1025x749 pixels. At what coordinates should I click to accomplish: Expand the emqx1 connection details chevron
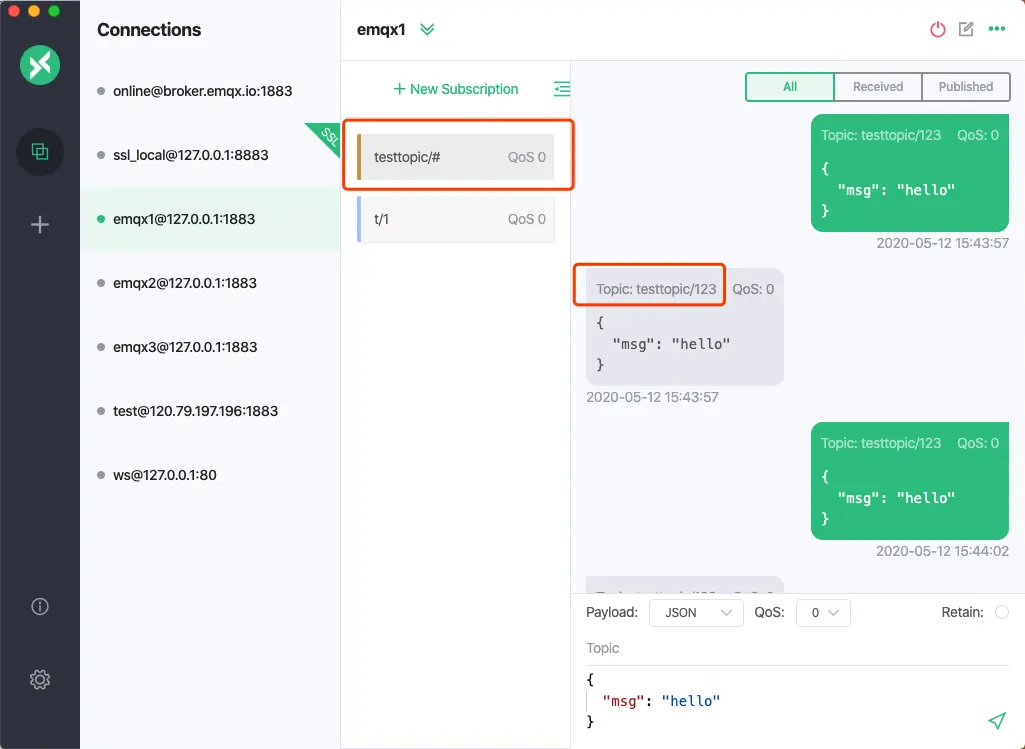pos(427,29)
